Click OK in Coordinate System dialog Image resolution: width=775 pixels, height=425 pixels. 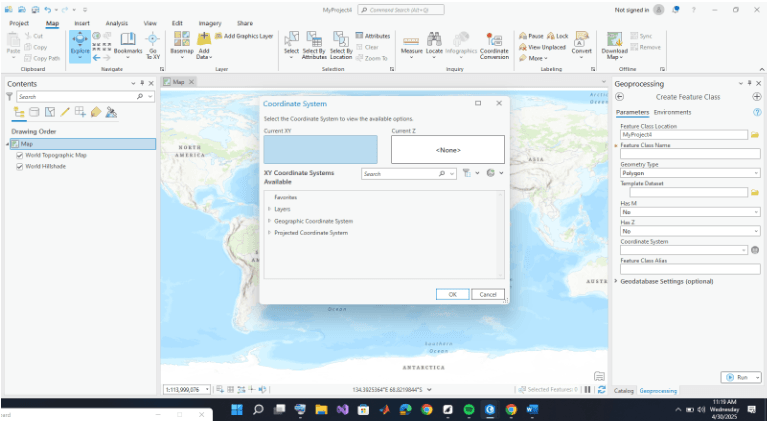coord(452,294)
